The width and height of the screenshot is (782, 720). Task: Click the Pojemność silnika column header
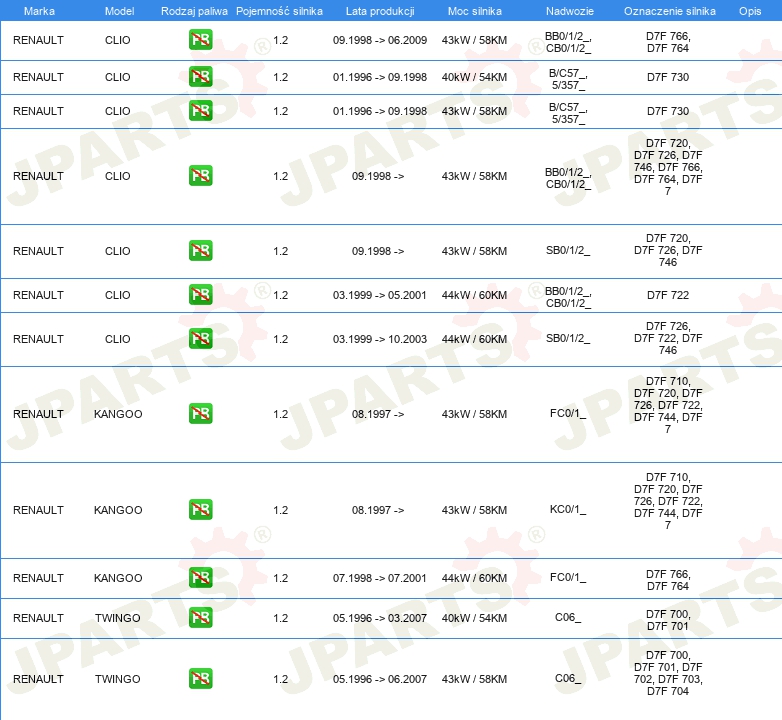280,10
